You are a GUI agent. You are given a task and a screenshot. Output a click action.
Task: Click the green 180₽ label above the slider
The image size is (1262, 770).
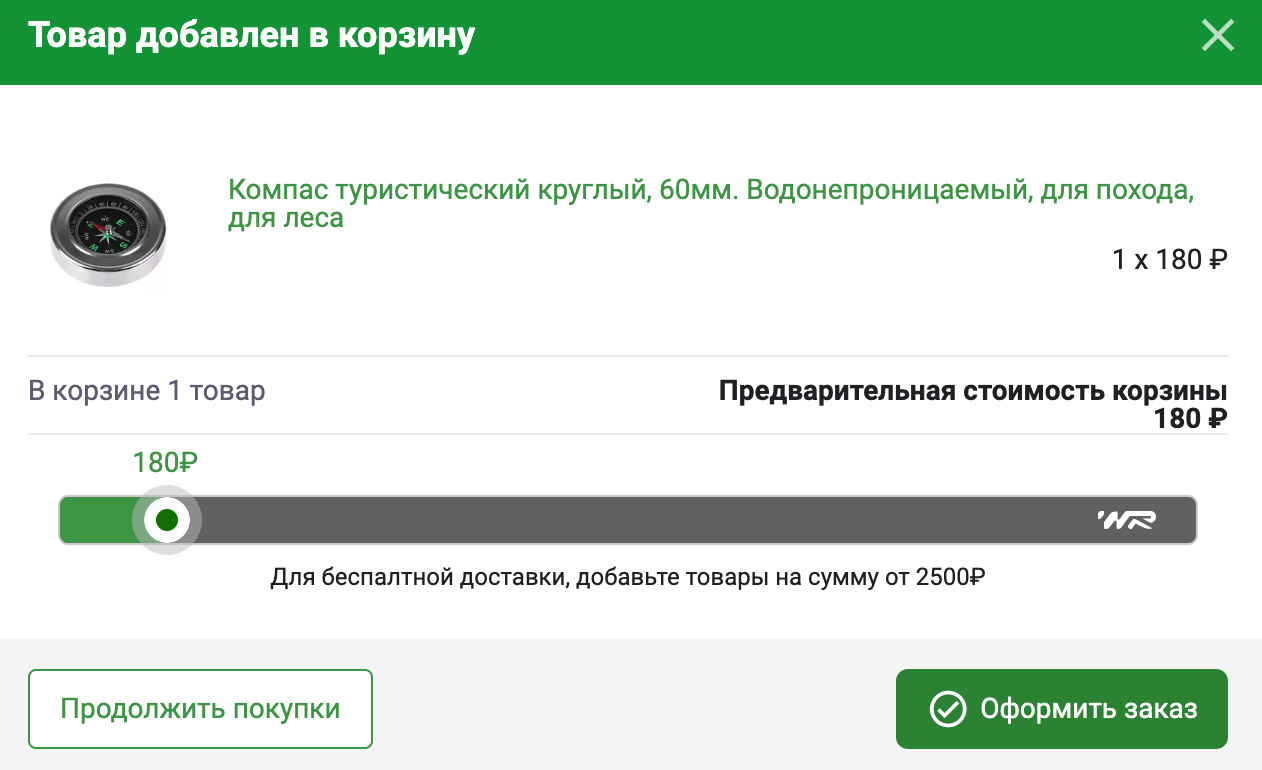[x=165, y=463]
